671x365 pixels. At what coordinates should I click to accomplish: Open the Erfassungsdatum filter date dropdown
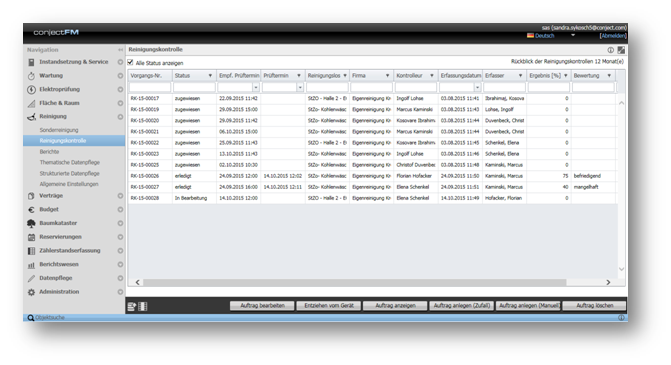coord(478,87)
